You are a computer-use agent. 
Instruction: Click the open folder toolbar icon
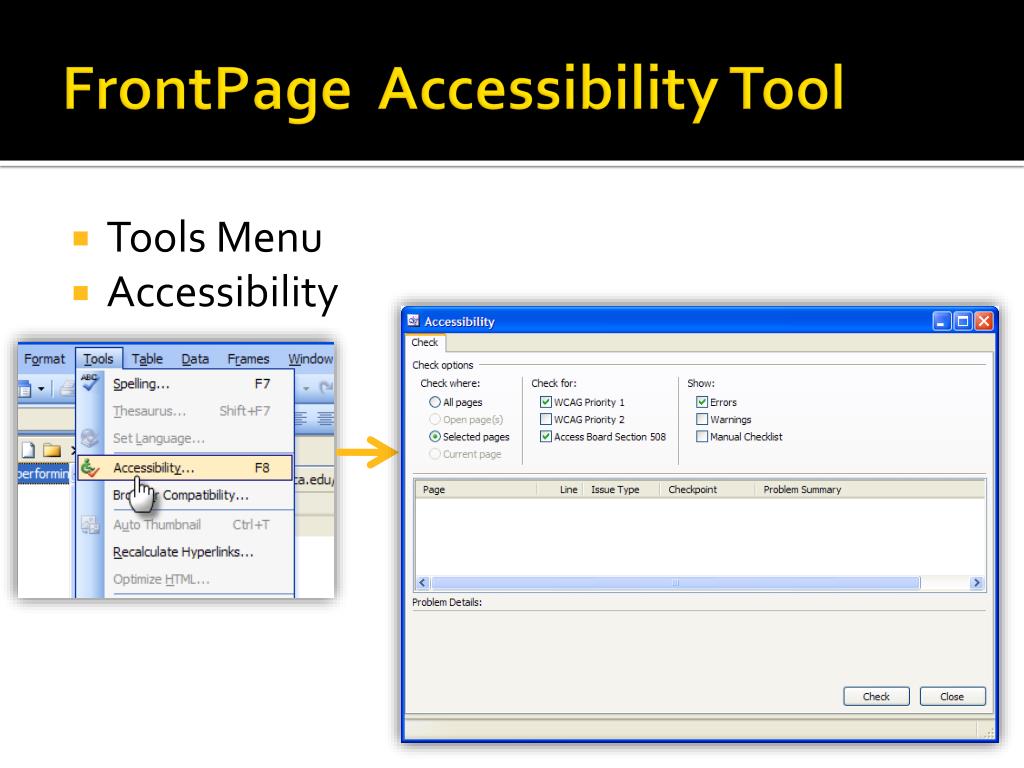click(x=52, y=450)
